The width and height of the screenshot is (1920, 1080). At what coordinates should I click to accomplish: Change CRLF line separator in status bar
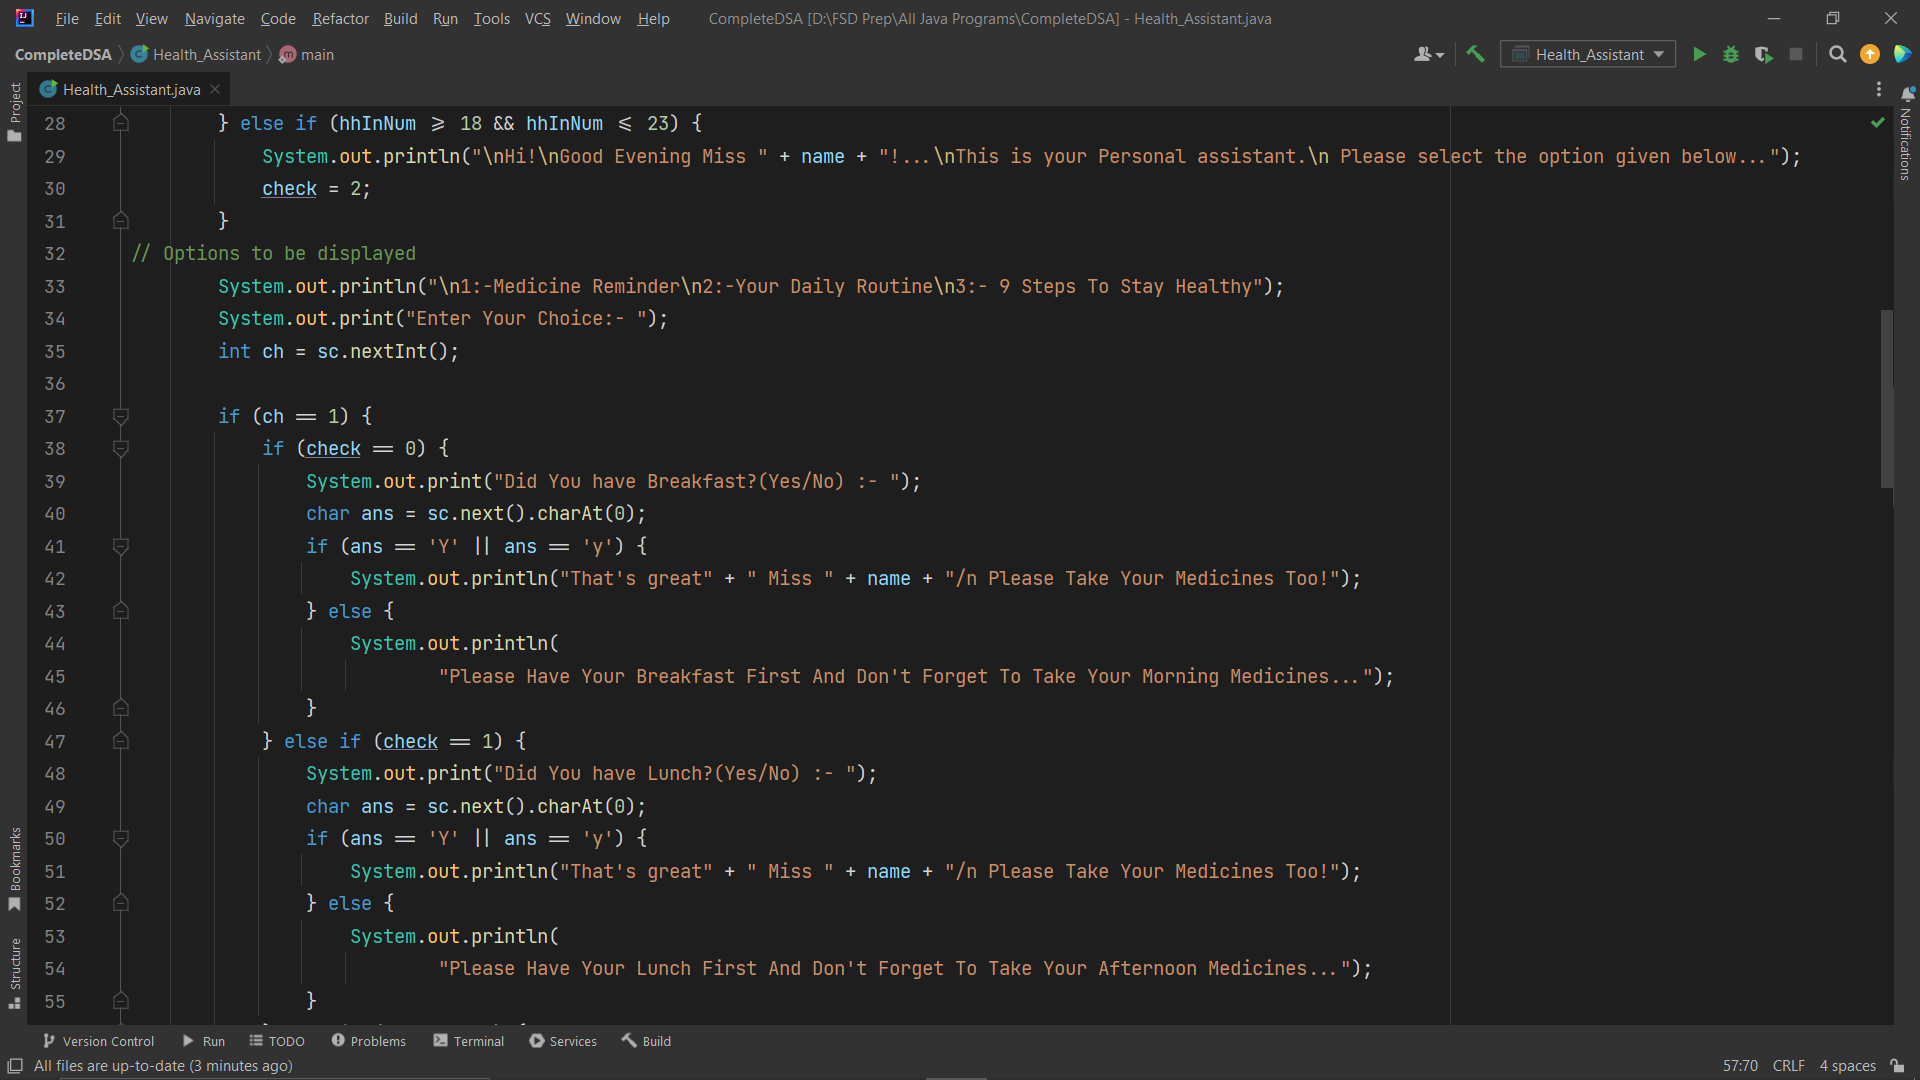[1788, 1066]
